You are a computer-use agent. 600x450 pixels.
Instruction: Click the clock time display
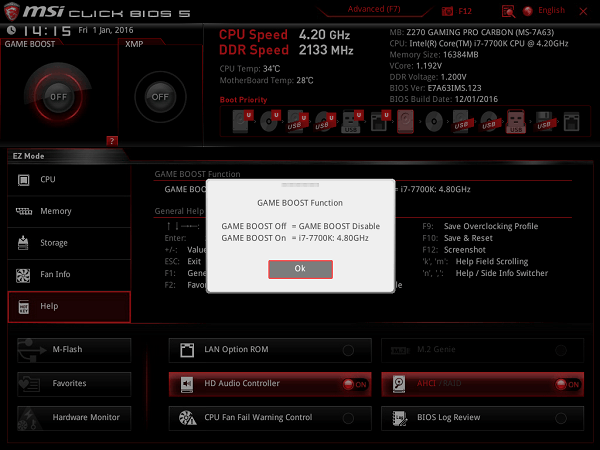pos(47,31)
